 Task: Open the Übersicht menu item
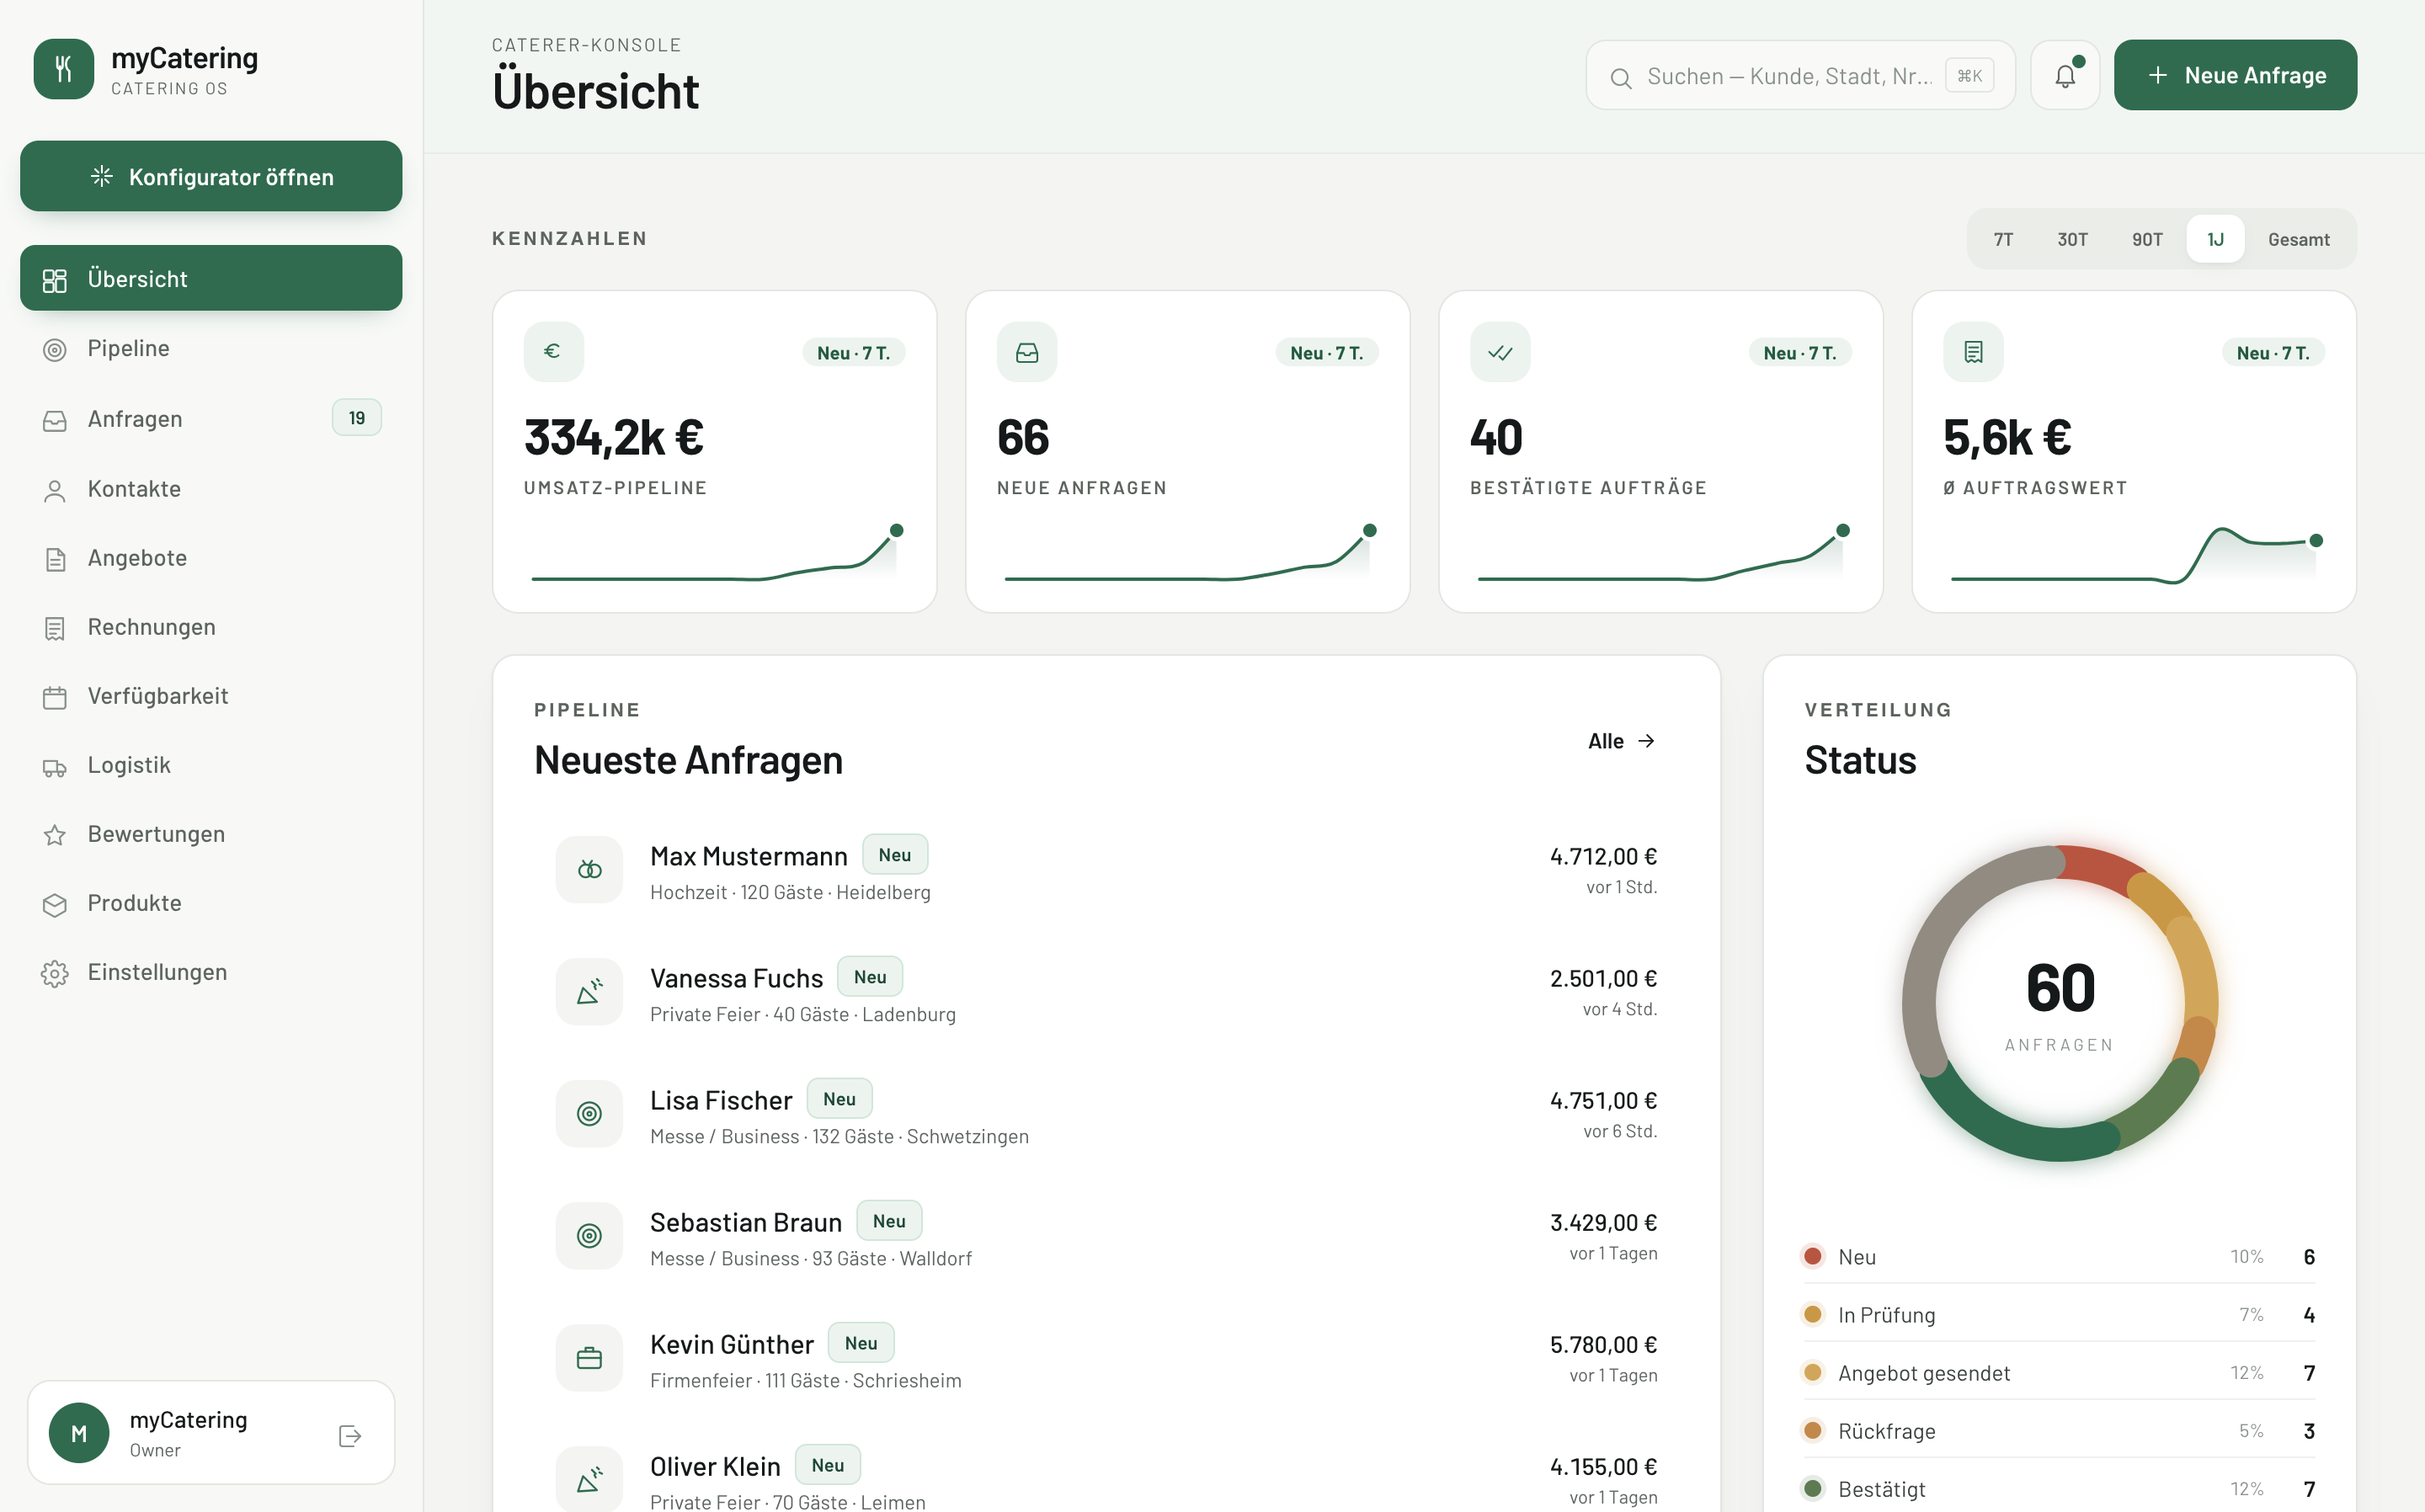coord(211,278)
